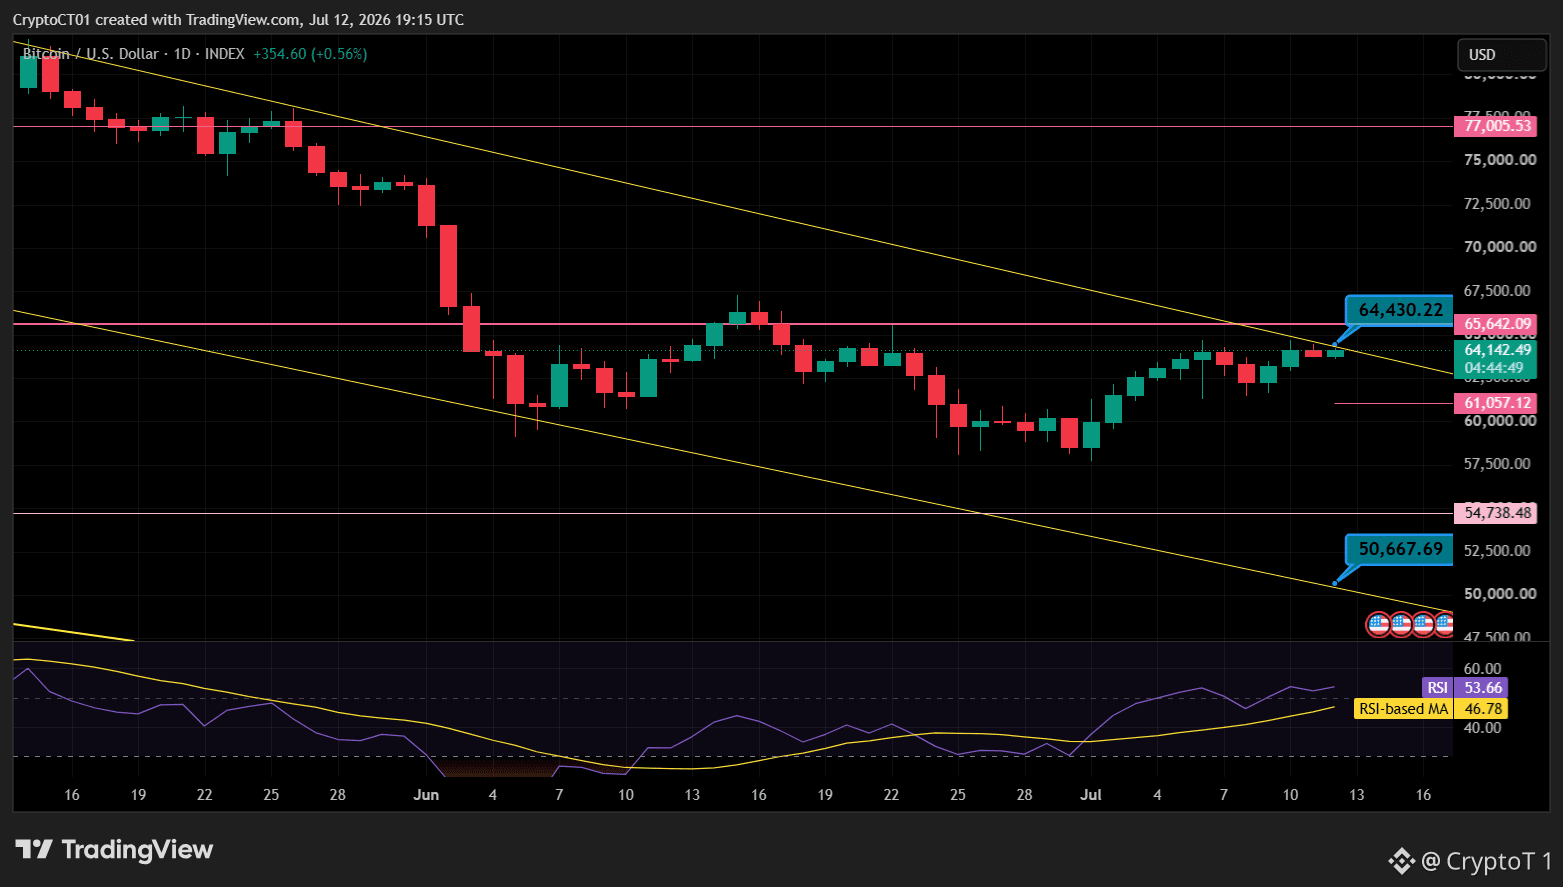Select the 61,057.12 price line label
Image resolution: width=1563 pixels, height=887 pixels.
pos(1495,403)
